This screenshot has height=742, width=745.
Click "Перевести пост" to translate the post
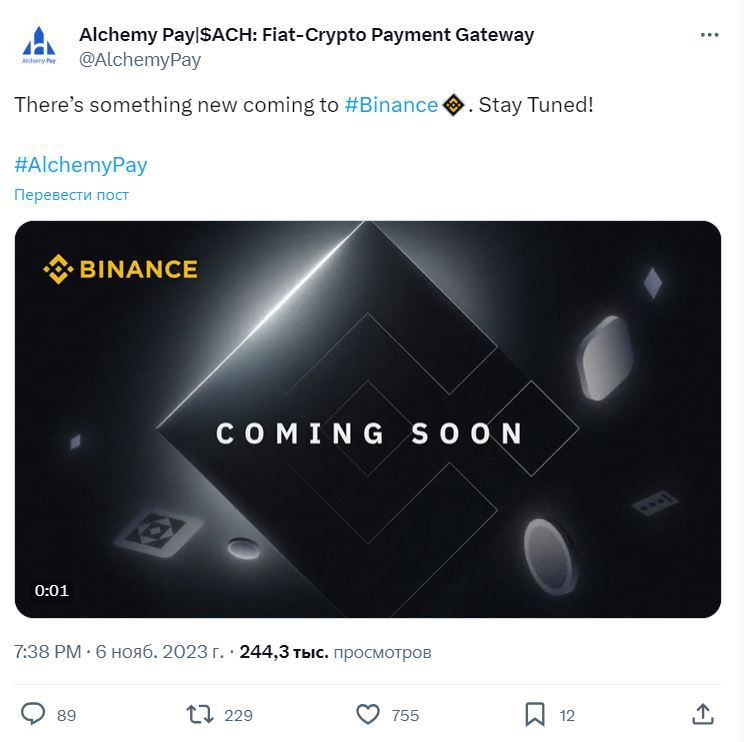click(x=71, y=195)
